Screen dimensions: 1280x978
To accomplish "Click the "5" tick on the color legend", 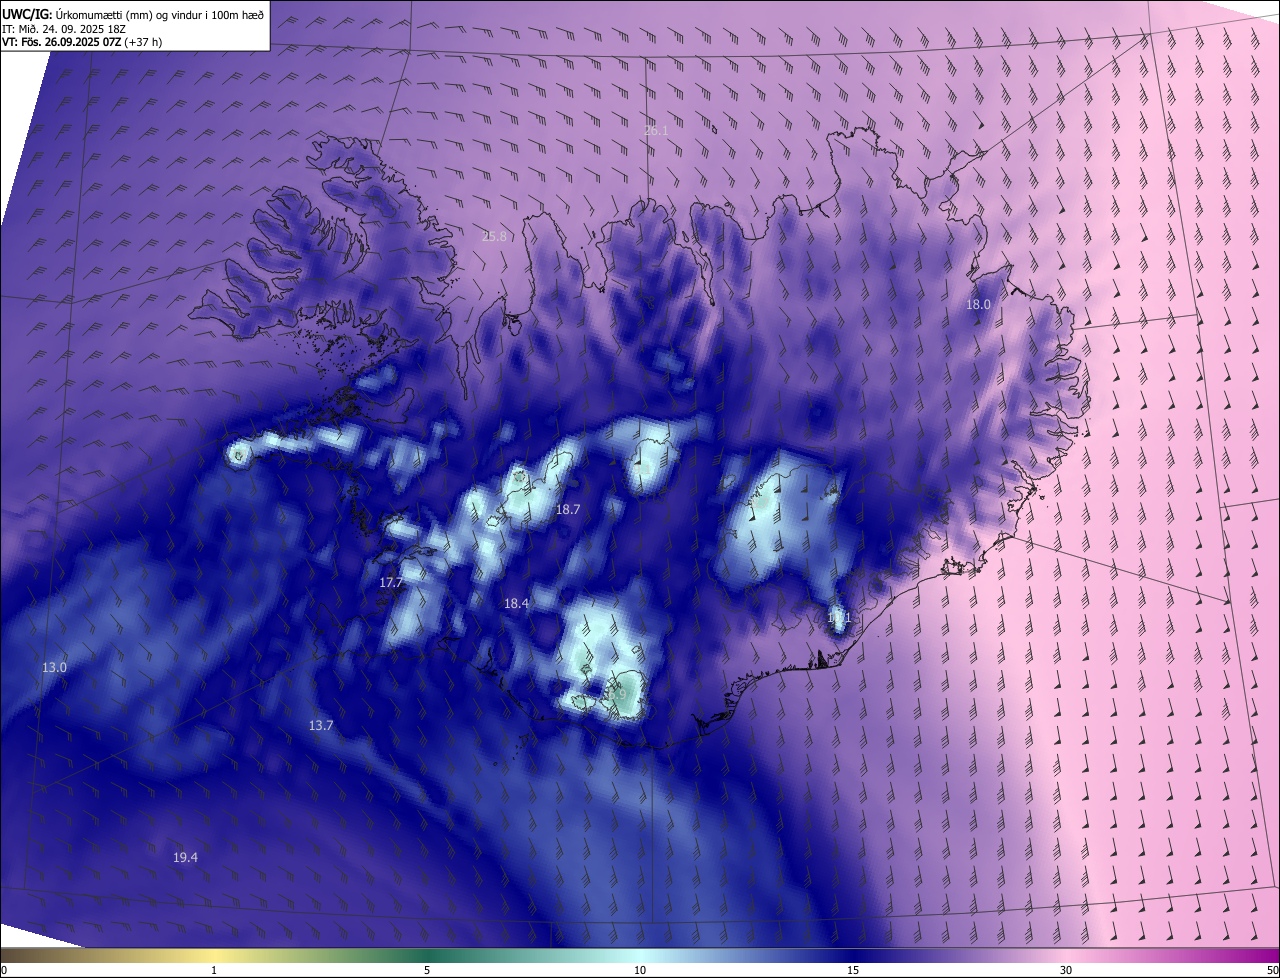I will point(427,970).
